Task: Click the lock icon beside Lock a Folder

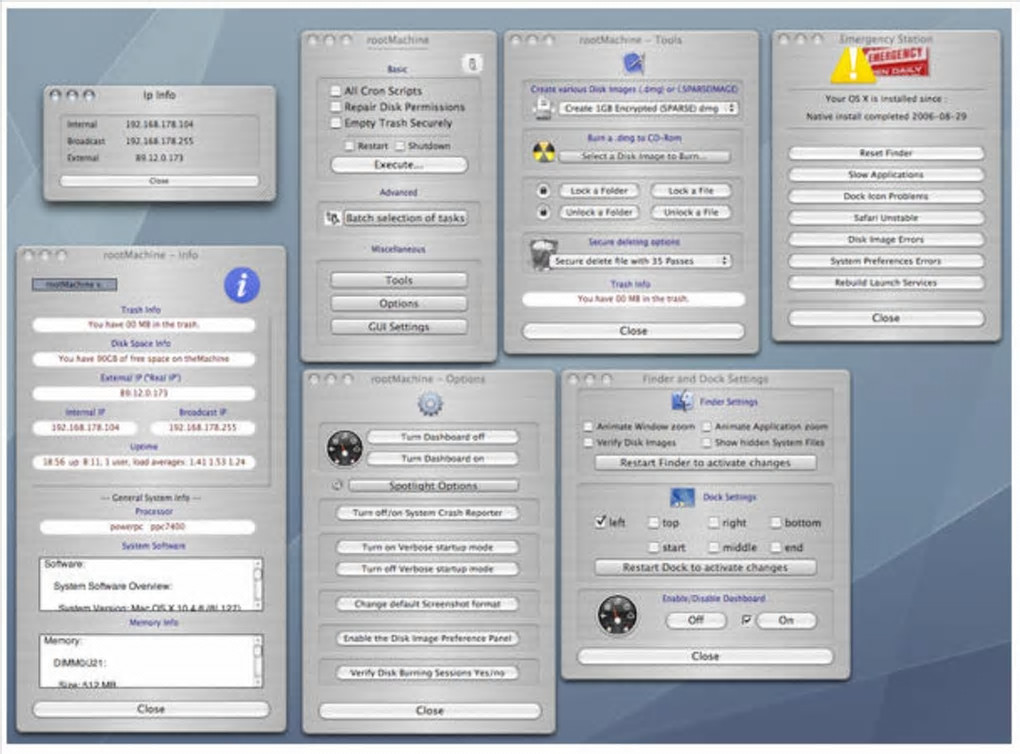Action: (x=543, y=191)
